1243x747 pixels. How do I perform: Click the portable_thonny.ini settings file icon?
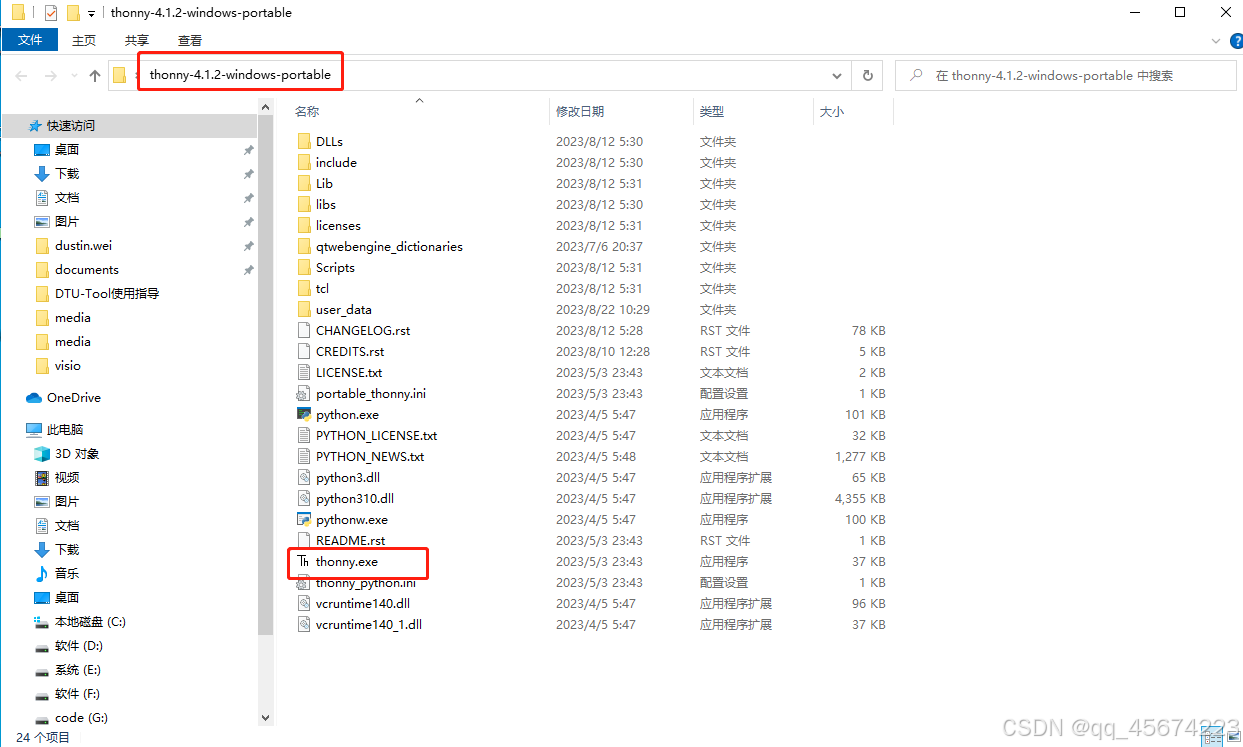tap(304, 393)
